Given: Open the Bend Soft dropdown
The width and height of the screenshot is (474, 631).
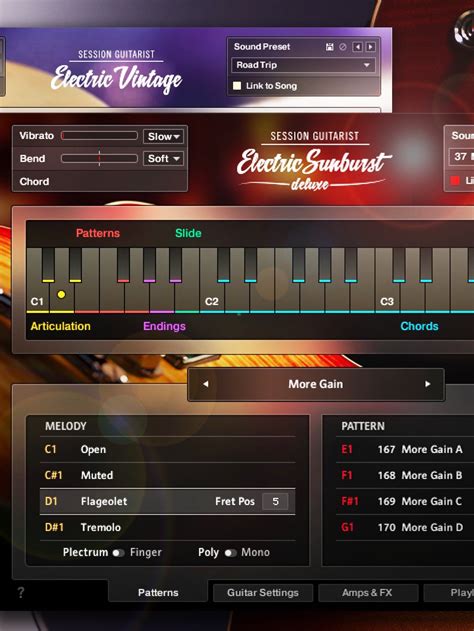Looking at the screenshot, I should click(x=163, y=159).
